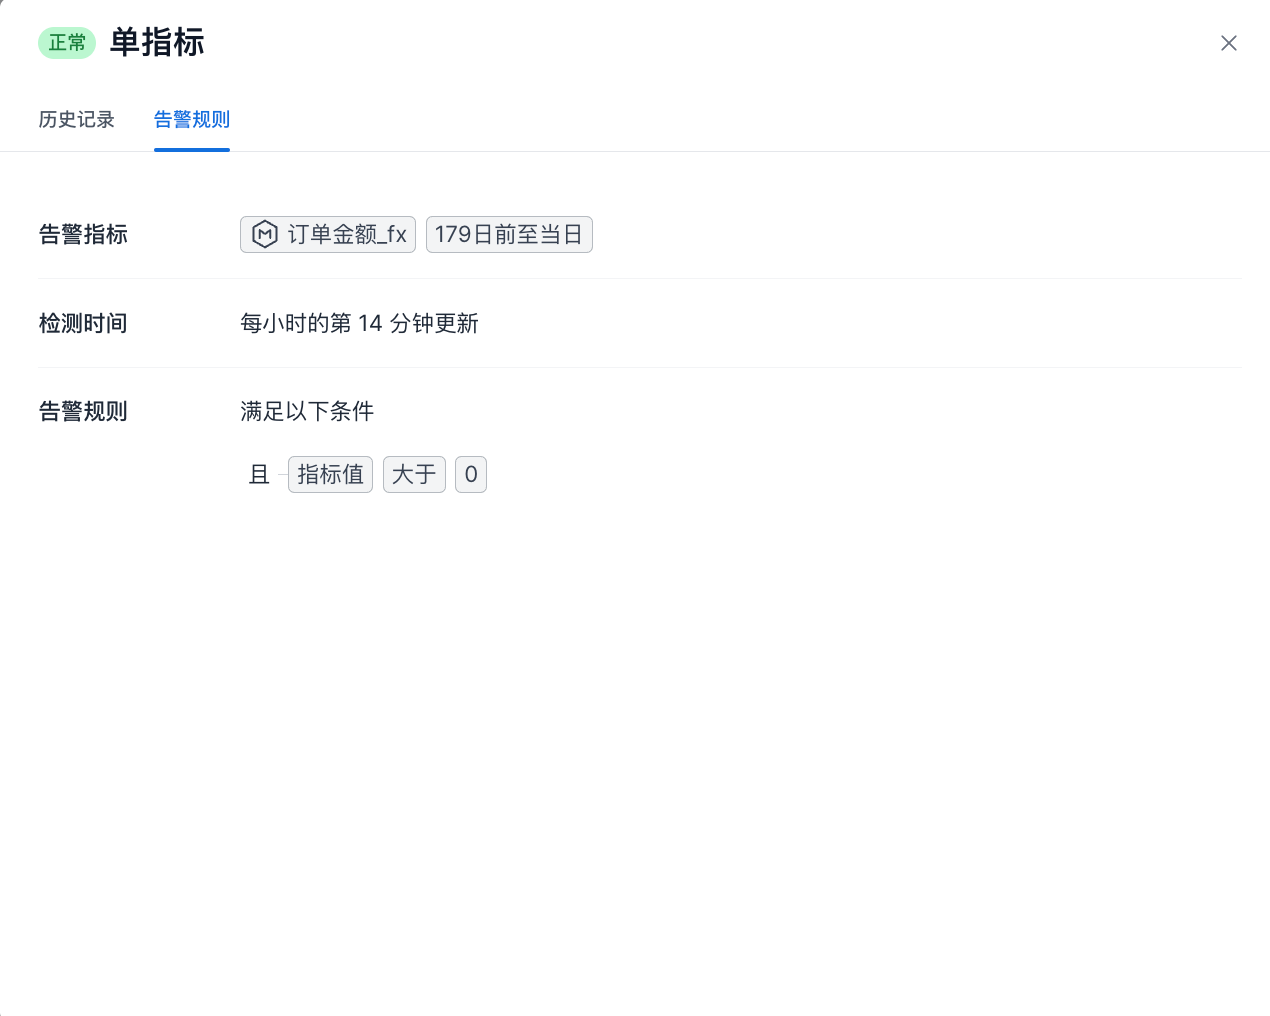The height and width of the screenshot is (1016, 1270).
Task: Click the 告警规则 row label on left
Action: (83, 411)
